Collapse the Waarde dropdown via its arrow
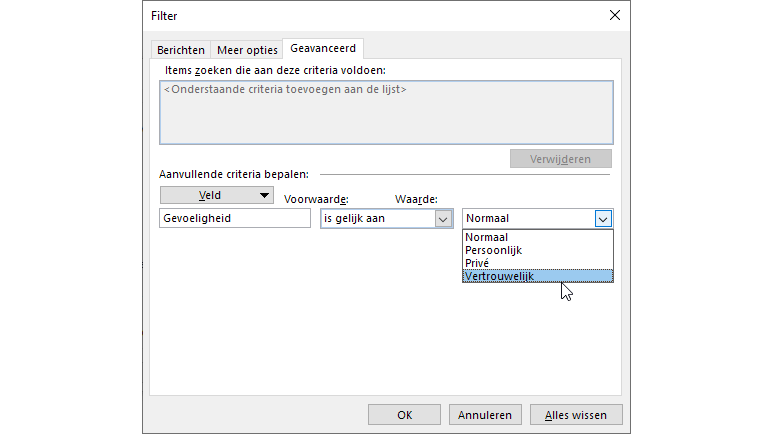 pyautogui.click(x=602, y=218)
